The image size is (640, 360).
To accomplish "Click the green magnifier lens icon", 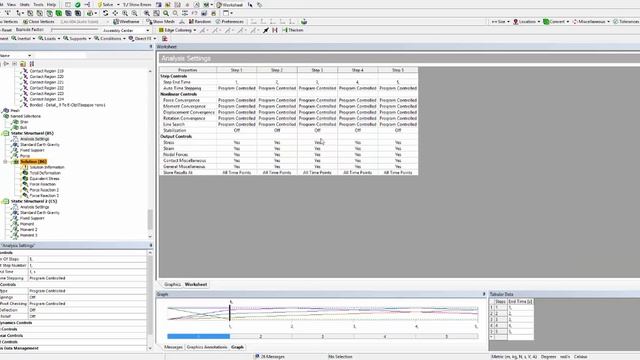I will [x=166, y=13].
